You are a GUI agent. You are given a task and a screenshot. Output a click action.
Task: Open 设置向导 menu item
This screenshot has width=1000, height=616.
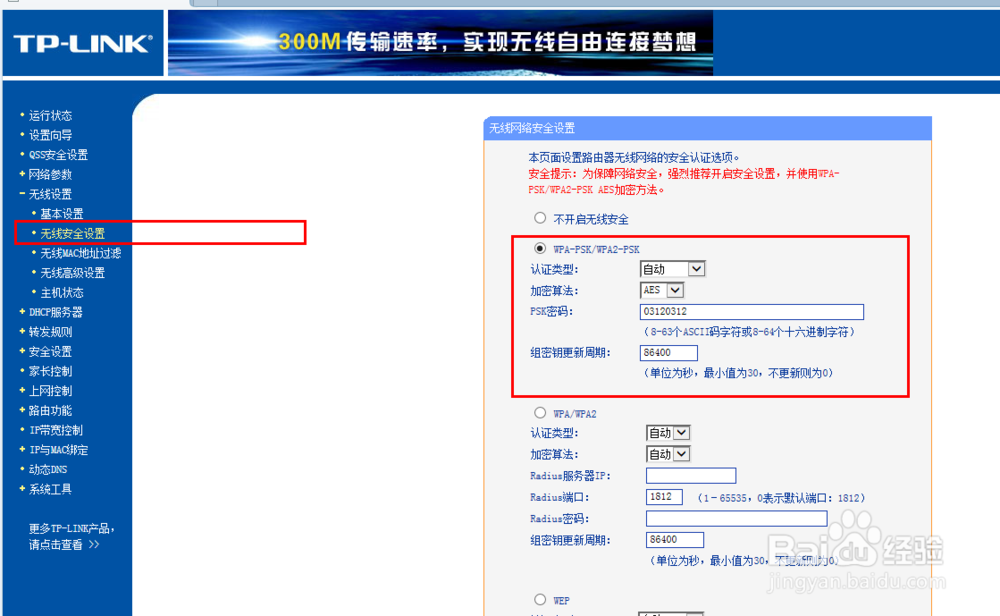coord(50,135)
